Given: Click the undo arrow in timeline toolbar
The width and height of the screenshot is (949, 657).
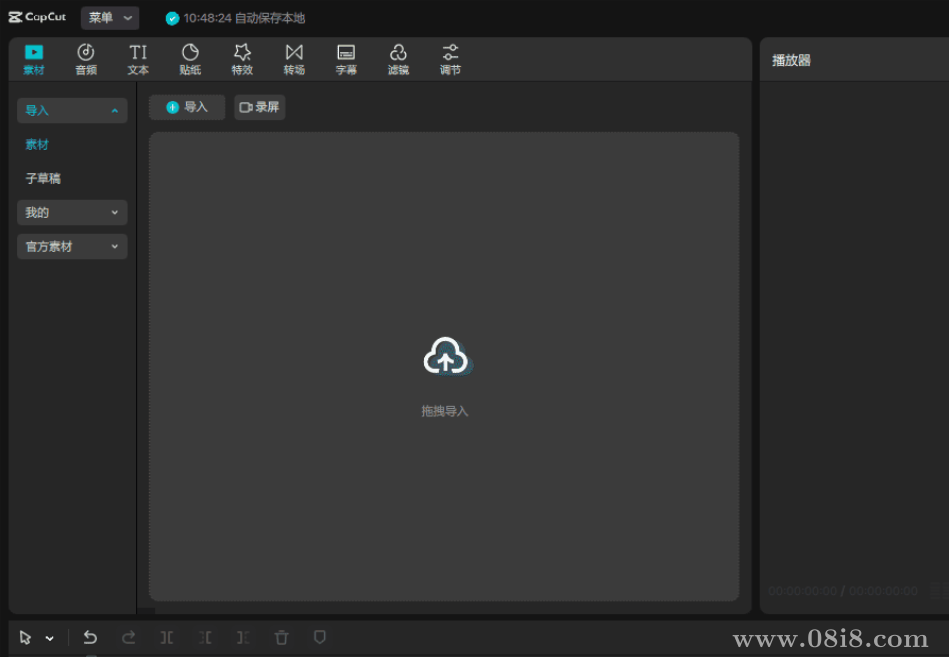Looking at the screenshot, I should pos(90,637).
